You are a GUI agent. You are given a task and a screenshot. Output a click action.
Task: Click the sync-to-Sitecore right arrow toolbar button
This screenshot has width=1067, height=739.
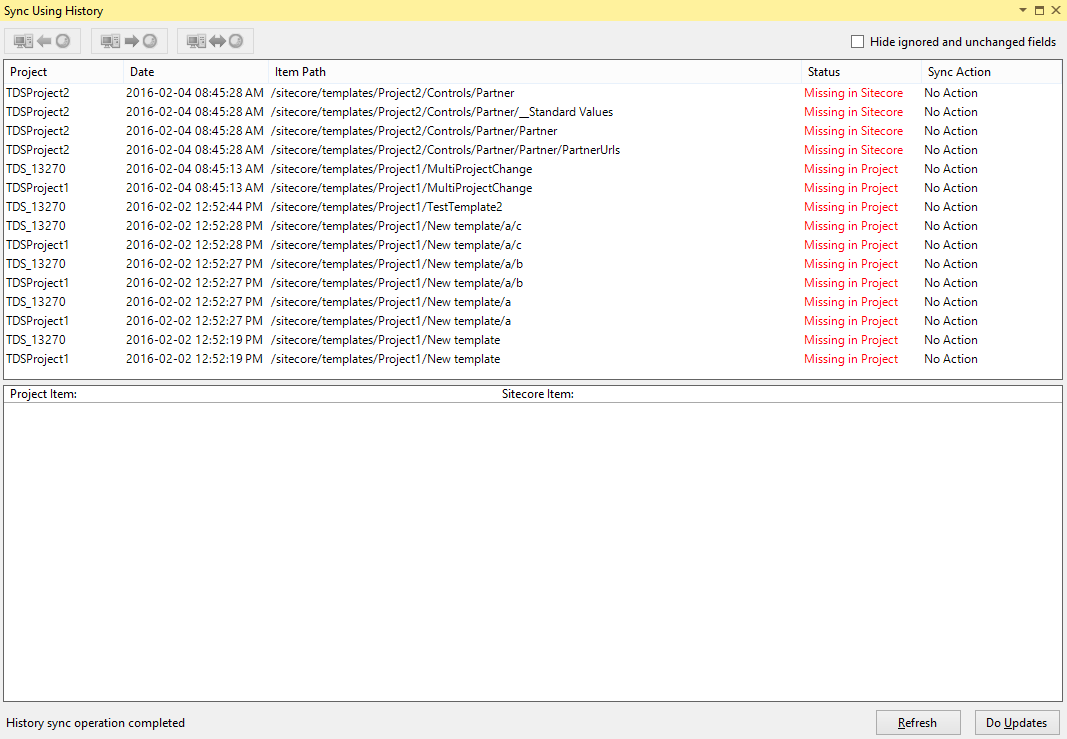point(129,41)
